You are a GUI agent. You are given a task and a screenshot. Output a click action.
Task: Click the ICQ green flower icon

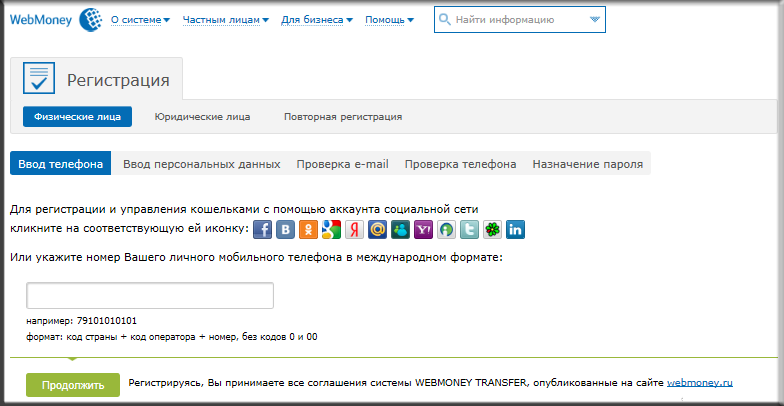click(492, 230)
